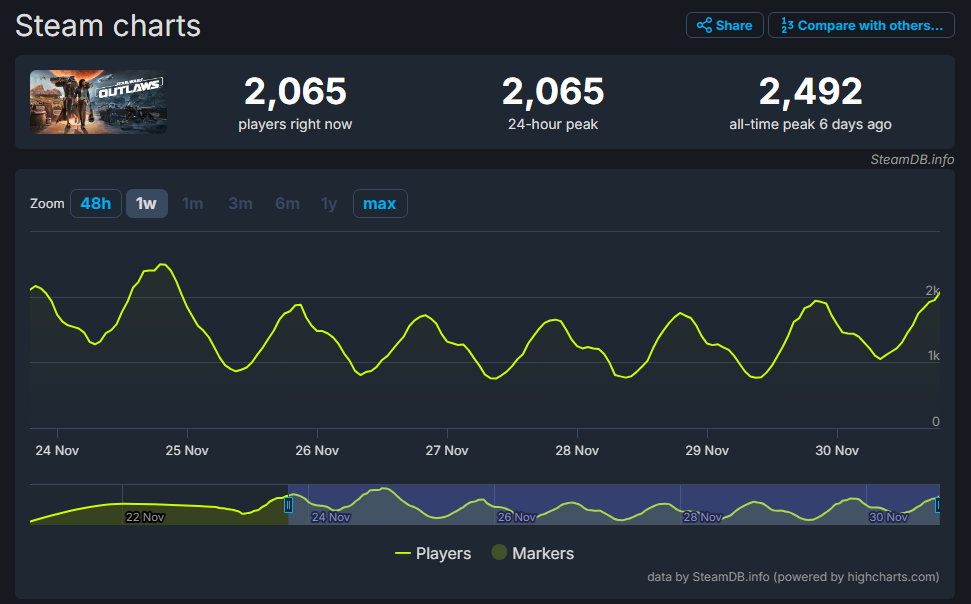Choose the 1y zoom option
The height and width of the screenshot is (604, 971).
(329, 203)
